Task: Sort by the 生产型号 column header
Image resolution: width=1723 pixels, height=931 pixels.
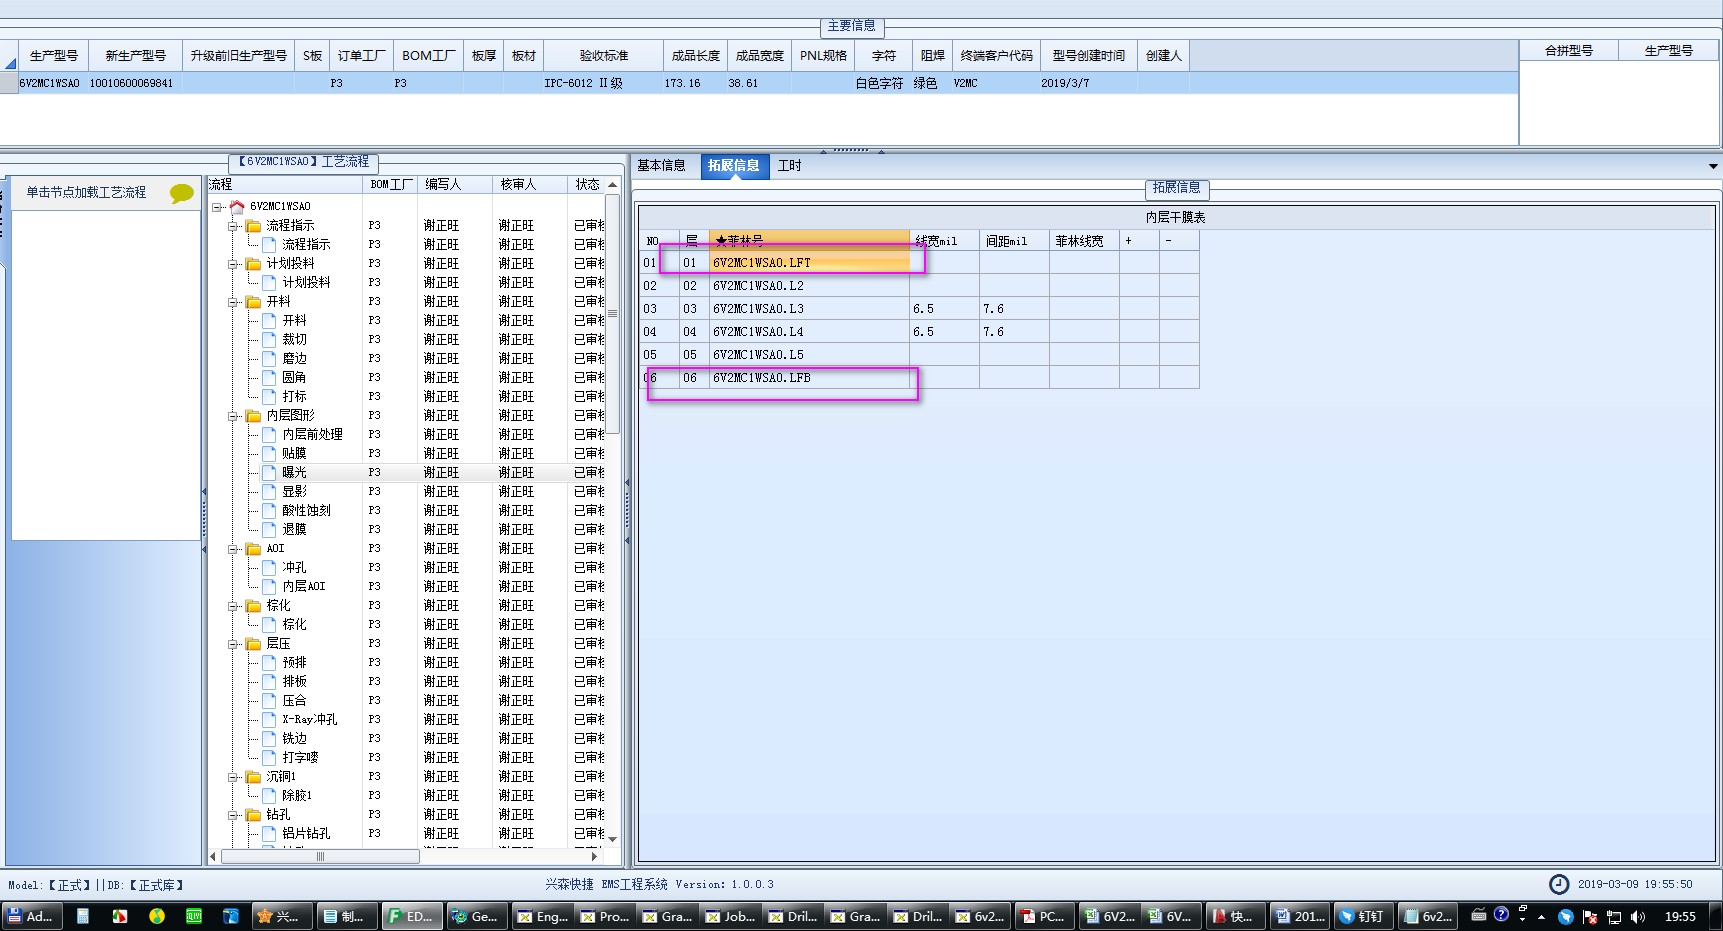Action: click(x=54, y=56)
